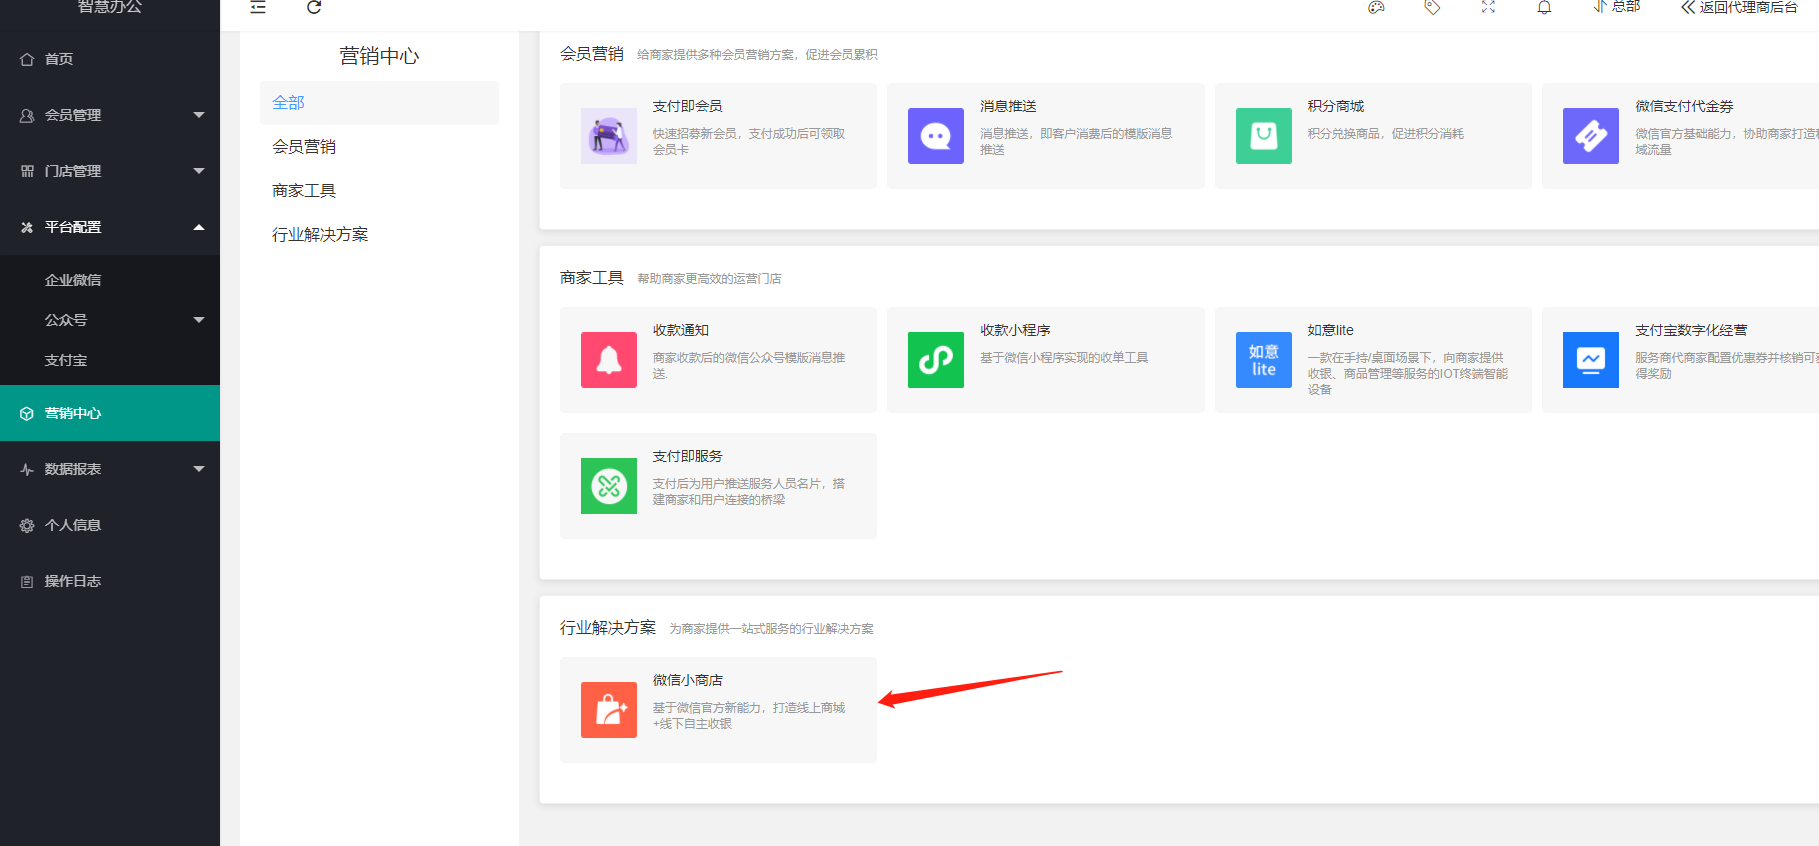Image resolution: width=1819 pixels, height=846 pixels.
Task: Open the 微信小商店 title link
Action: [687, 680]
